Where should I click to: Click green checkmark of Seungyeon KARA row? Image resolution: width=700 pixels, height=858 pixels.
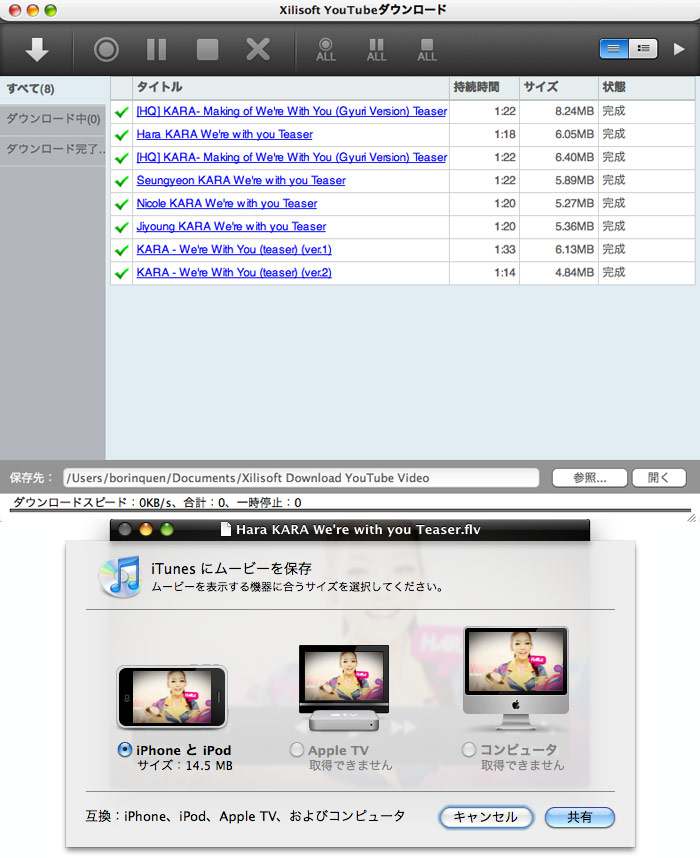(x=122, y=181)
